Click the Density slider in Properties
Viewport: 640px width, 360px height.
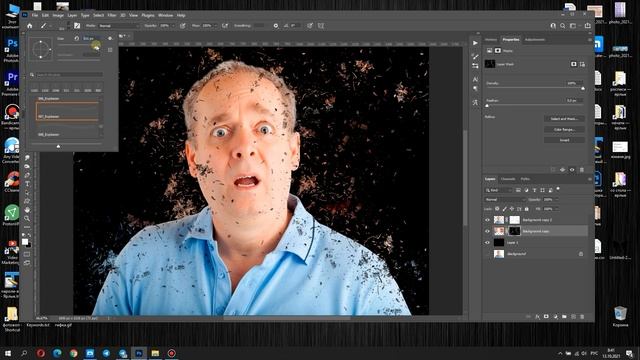[535, 88]
